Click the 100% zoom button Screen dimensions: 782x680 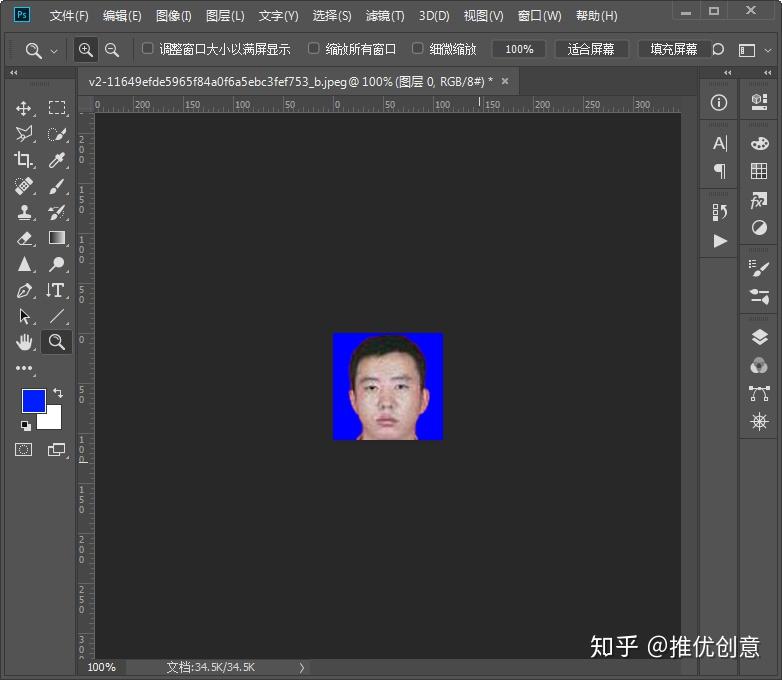tap(519, 49)
